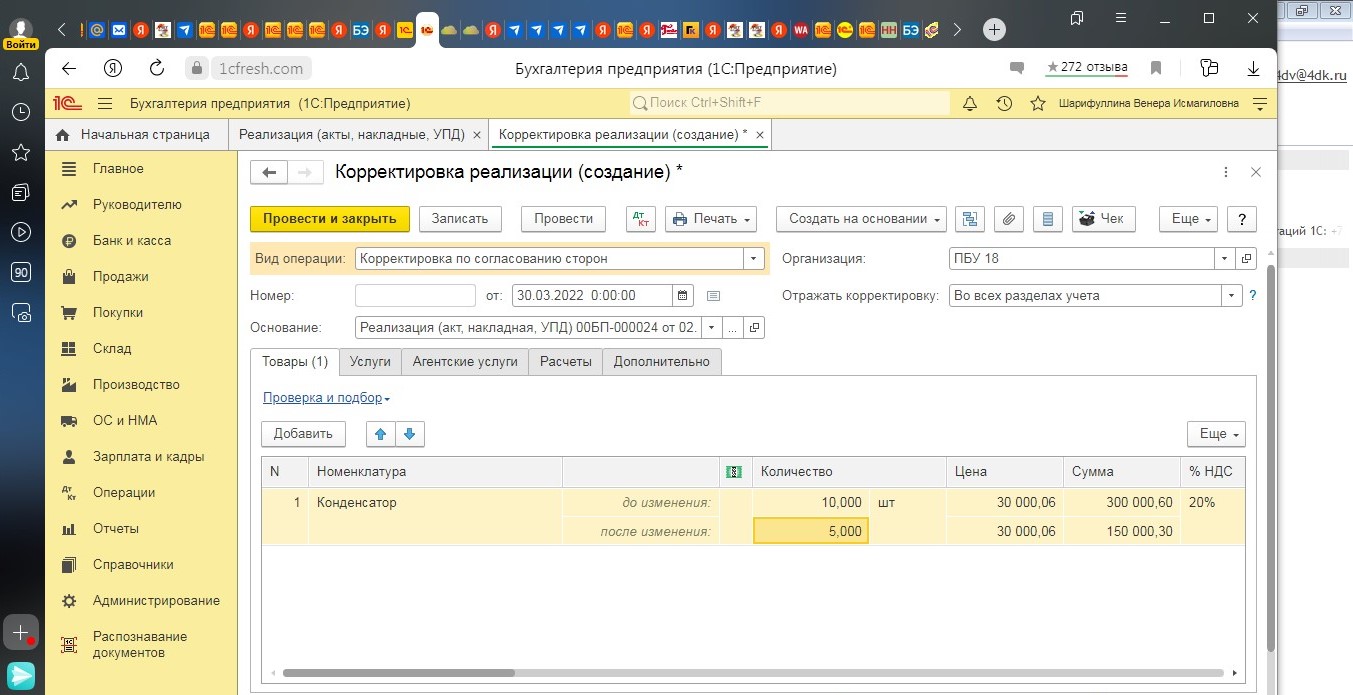
Task: Click the 1C search field
Action: click(x=790, y=103)
